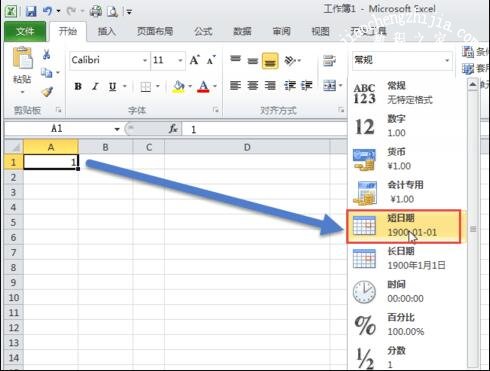This screenshot has width=490, height=371.
Task: Switch to the 插入 tab
Action: point(107,32)
